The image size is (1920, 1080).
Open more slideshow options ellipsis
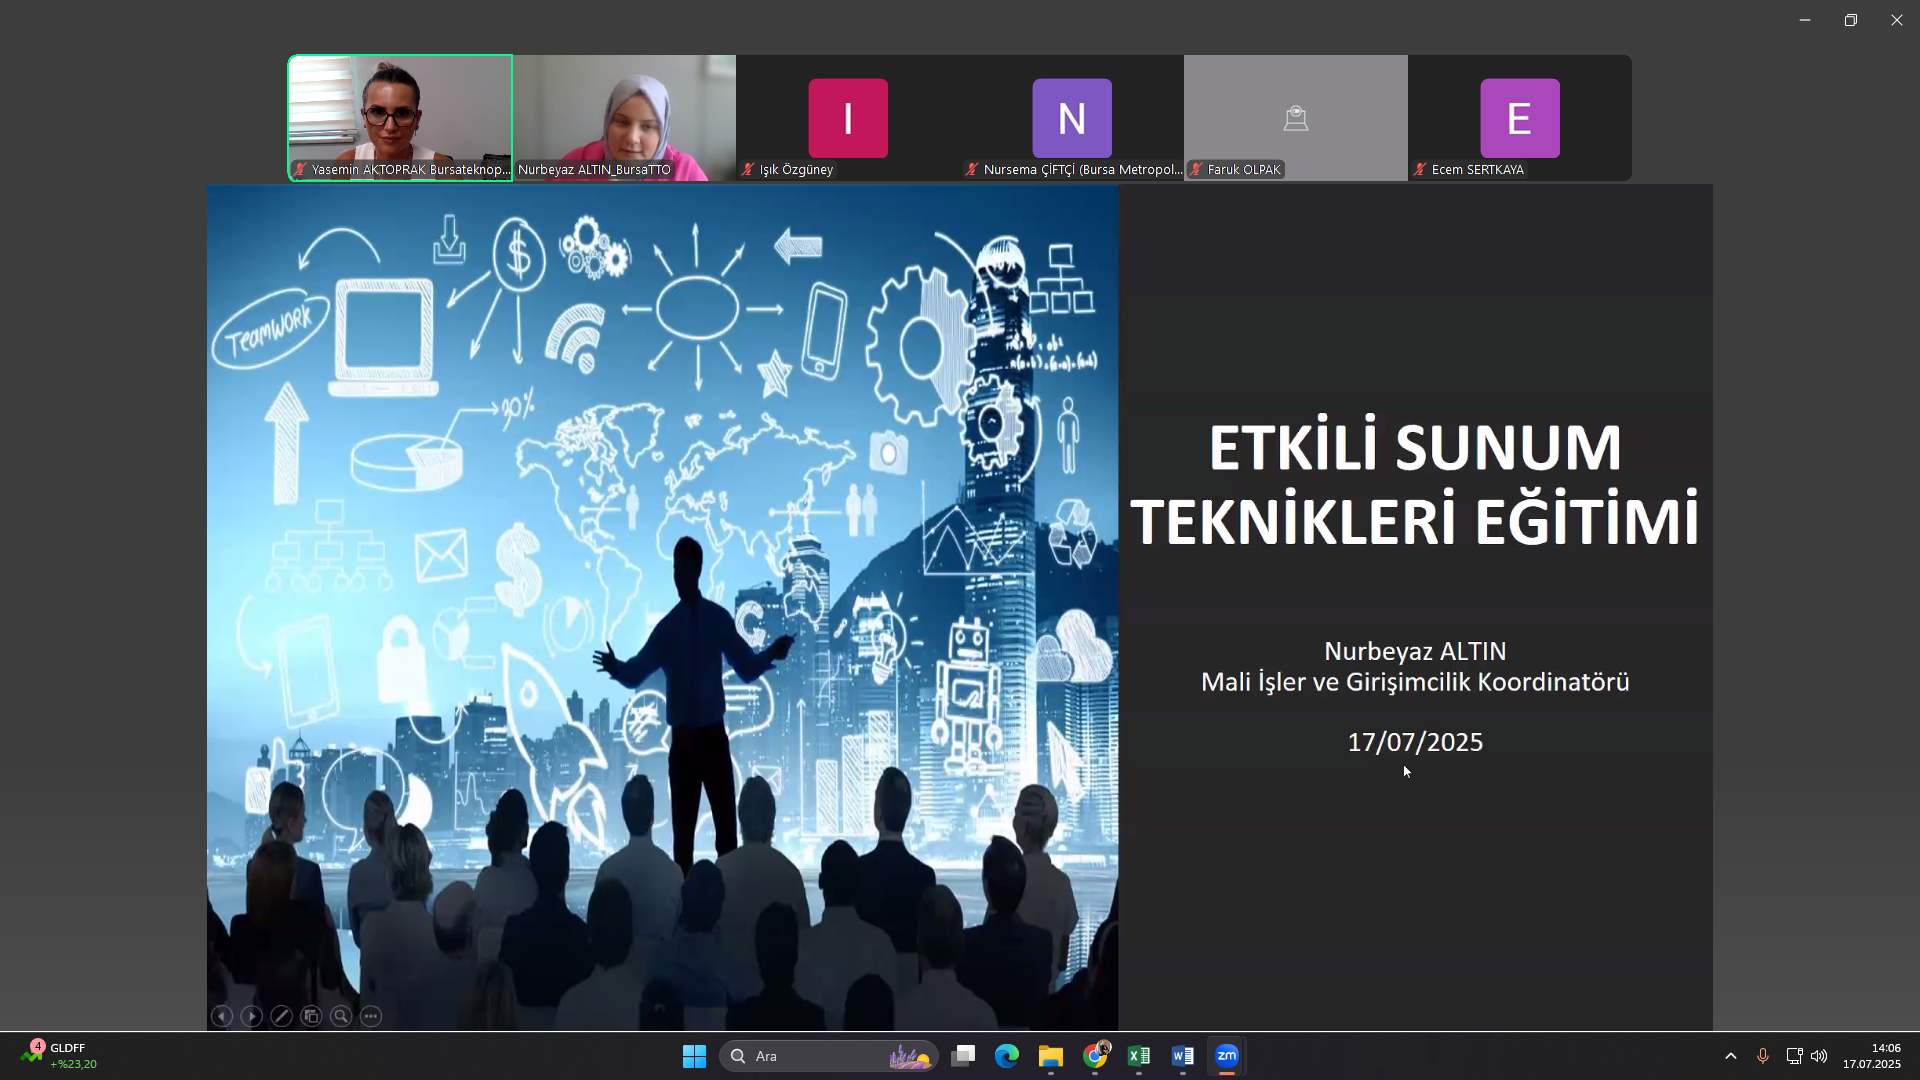click(371, 1016)
